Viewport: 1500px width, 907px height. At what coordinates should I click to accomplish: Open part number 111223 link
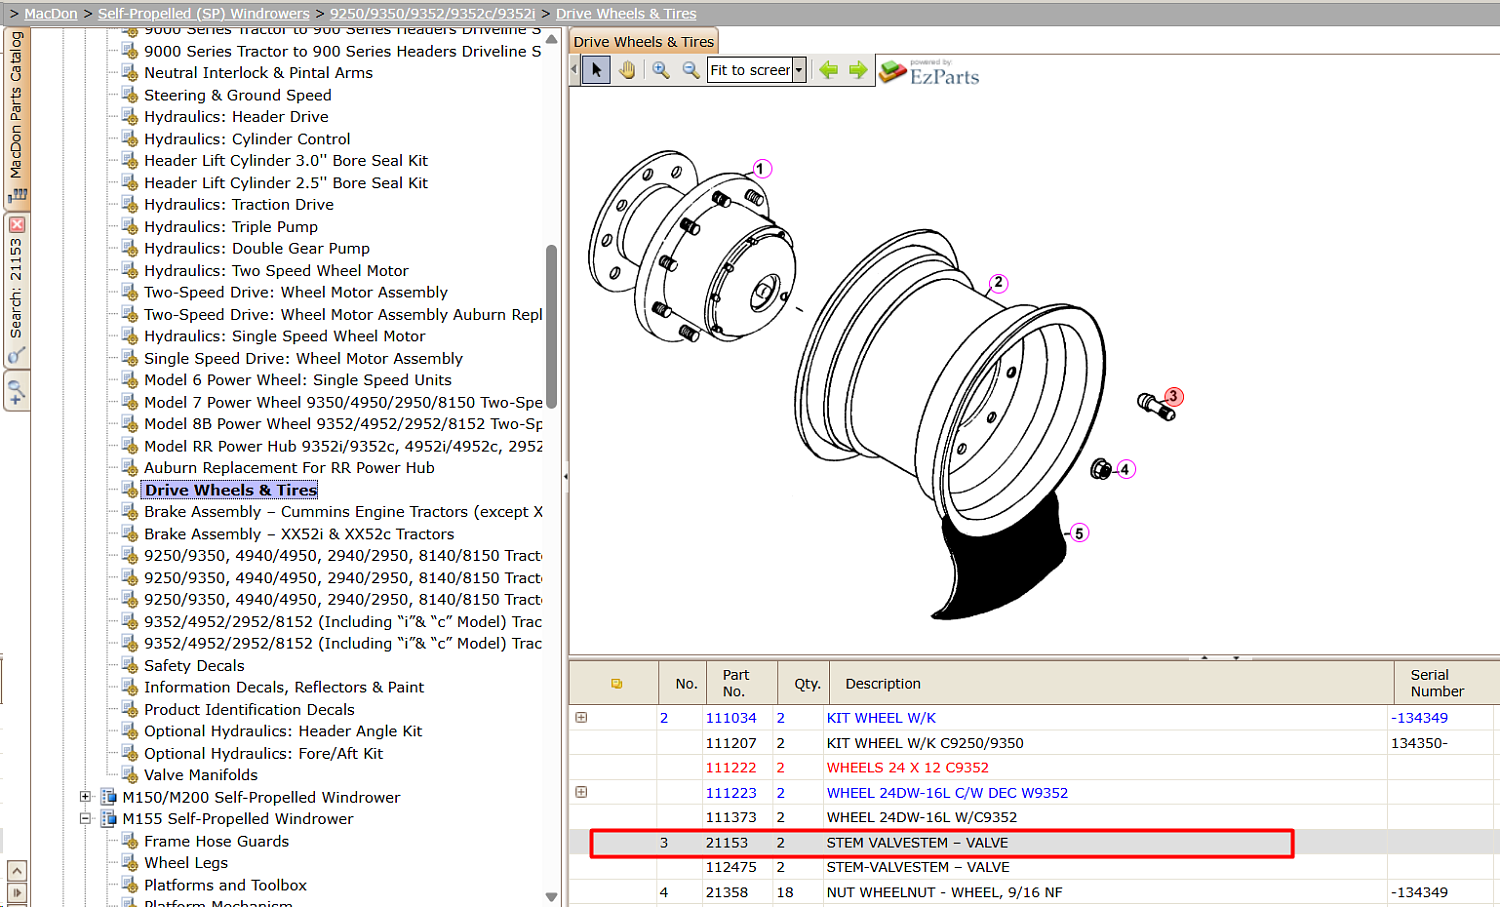tap(731, 793)
